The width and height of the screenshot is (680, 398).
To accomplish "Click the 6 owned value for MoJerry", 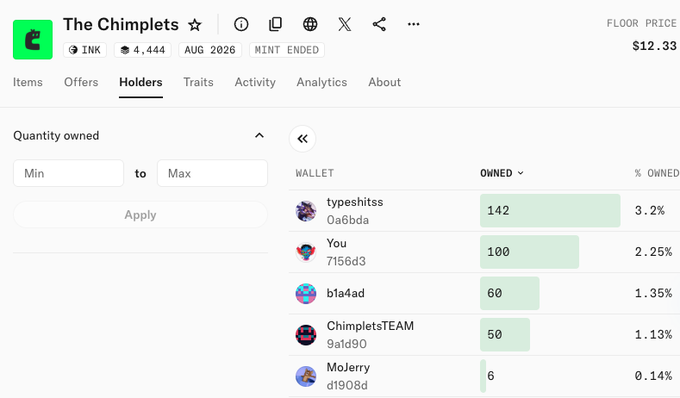I will pyautogui.click(x=490, y=376).
